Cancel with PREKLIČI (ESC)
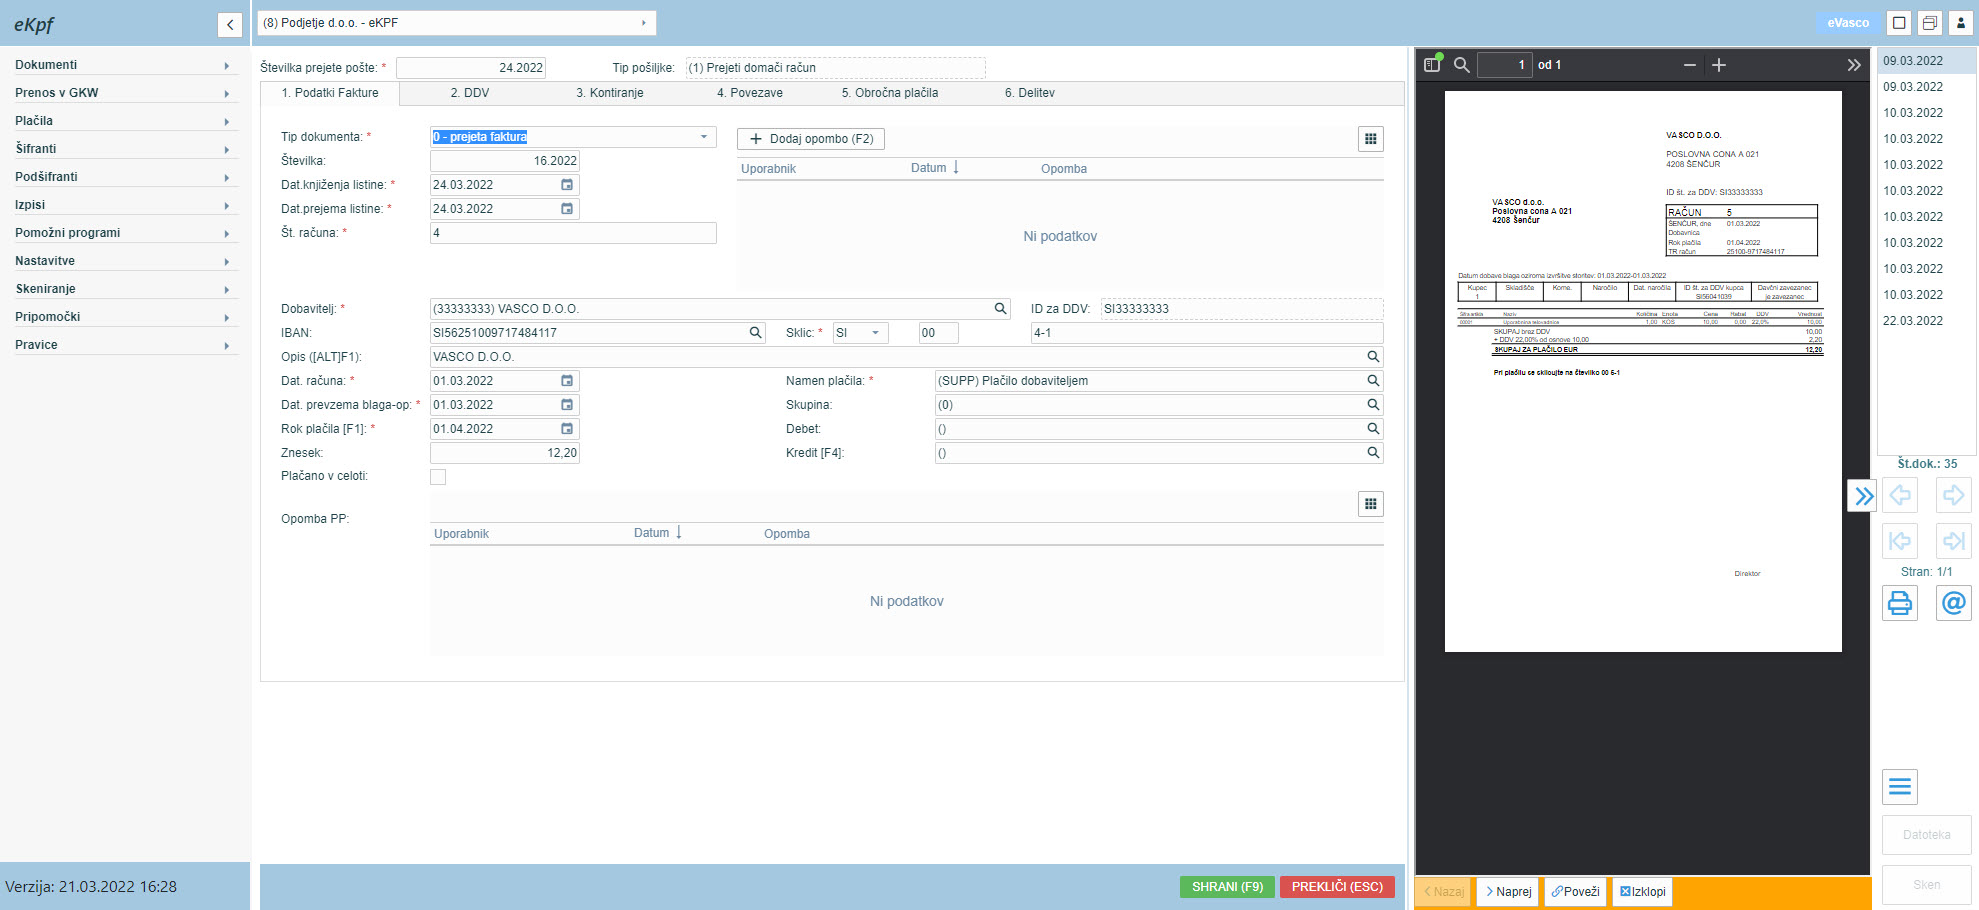This screenshot has width=1979, height=910. pos(1337,887)
